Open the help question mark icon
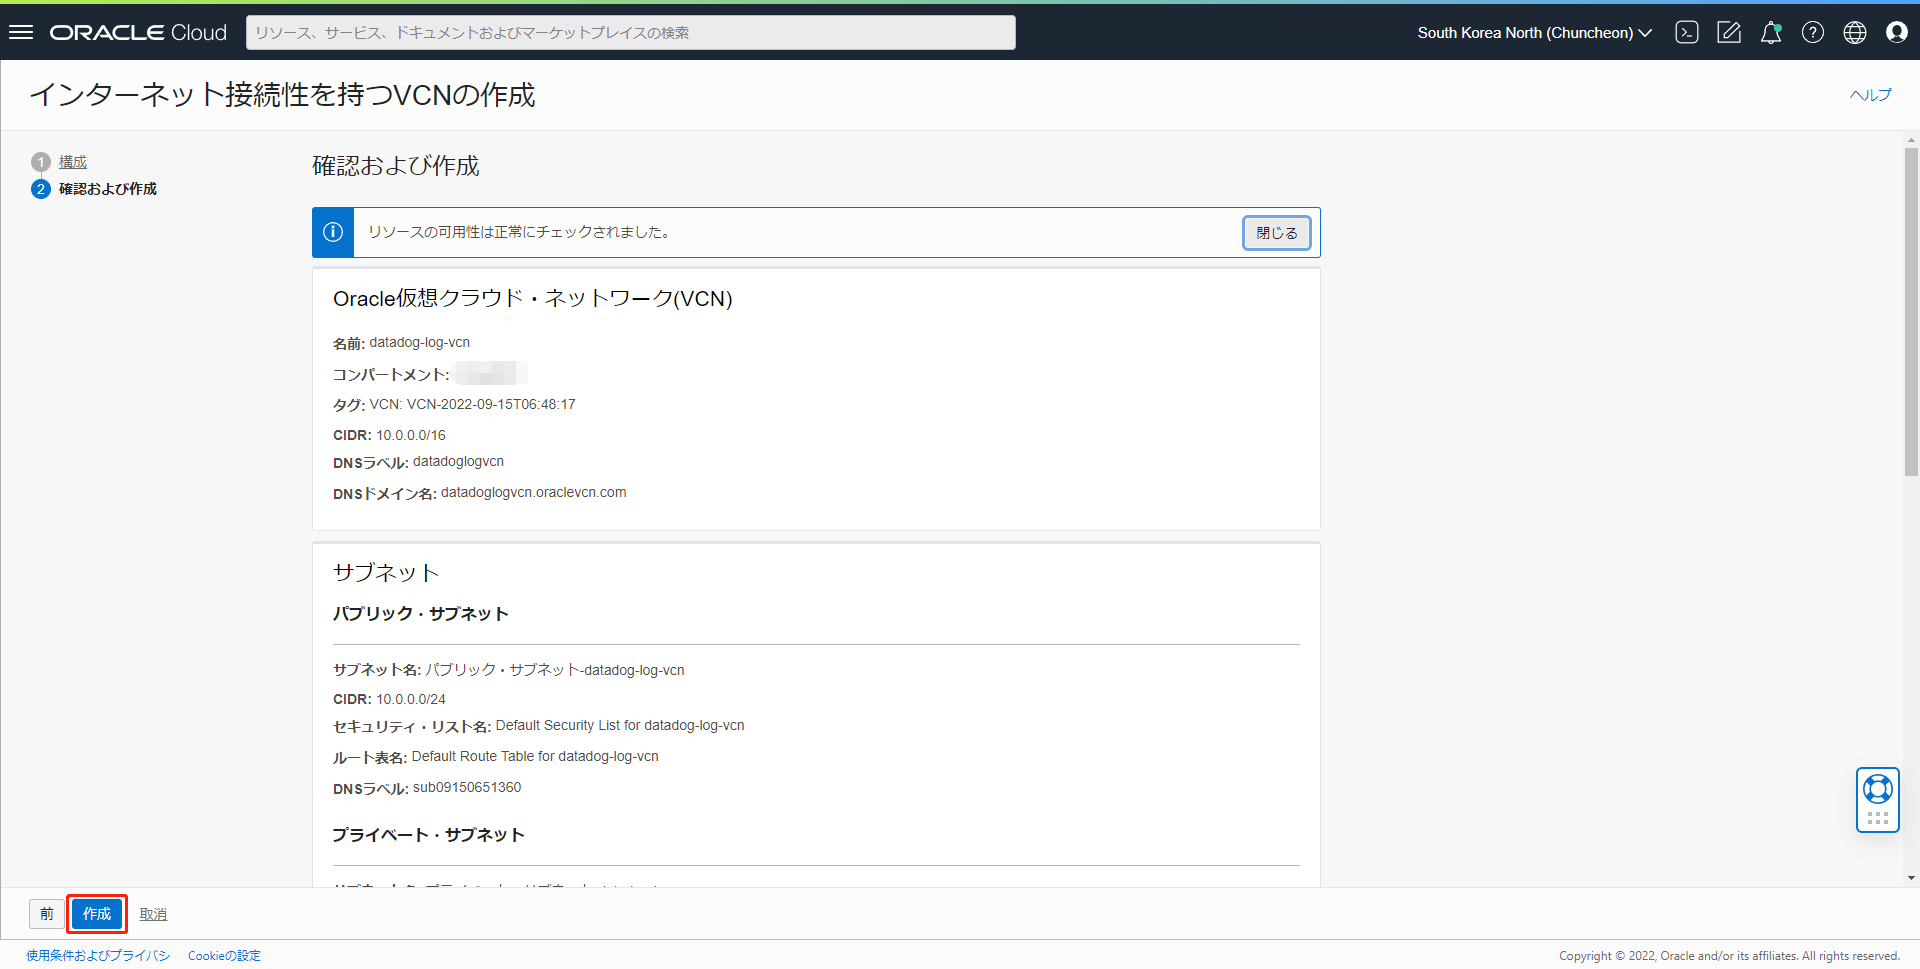1920x969 pixels. 1812,32
